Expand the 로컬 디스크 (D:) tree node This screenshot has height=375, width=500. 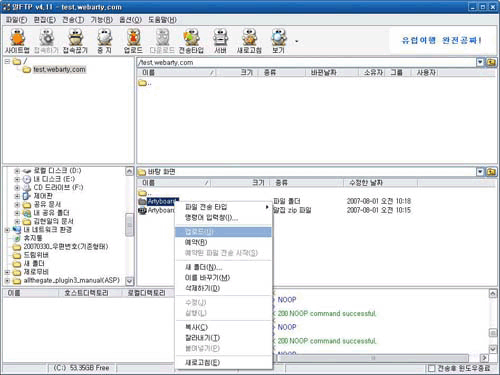pos(17,171)
